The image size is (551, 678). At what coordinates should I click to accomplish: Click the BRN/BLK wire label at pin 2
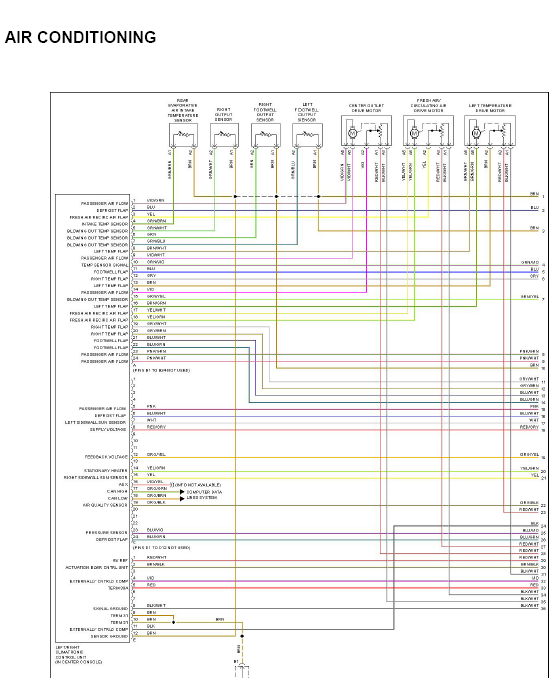pos(156,564)
